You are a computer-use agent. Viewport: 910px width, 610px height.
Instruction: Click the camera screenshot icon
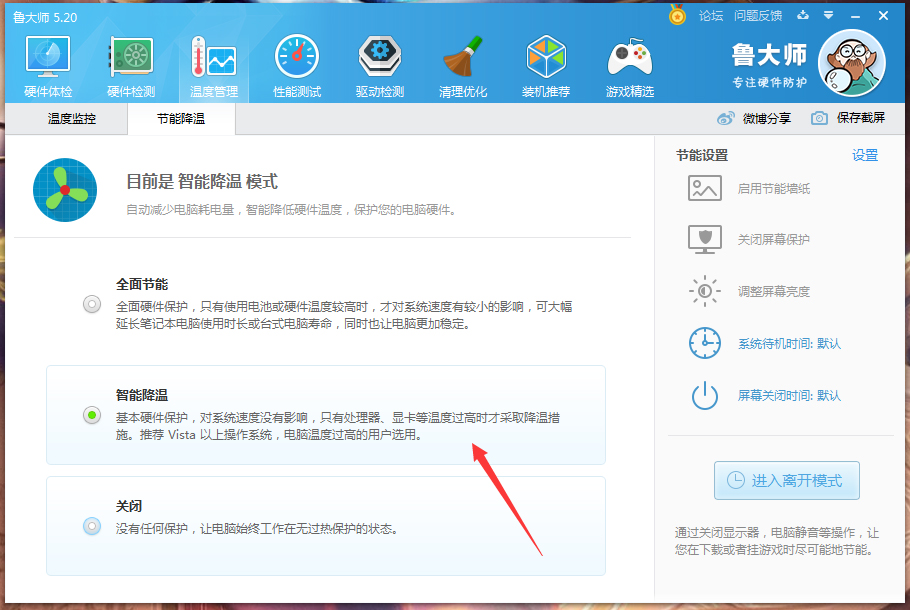pyautogui.click(x=819, y=118)
